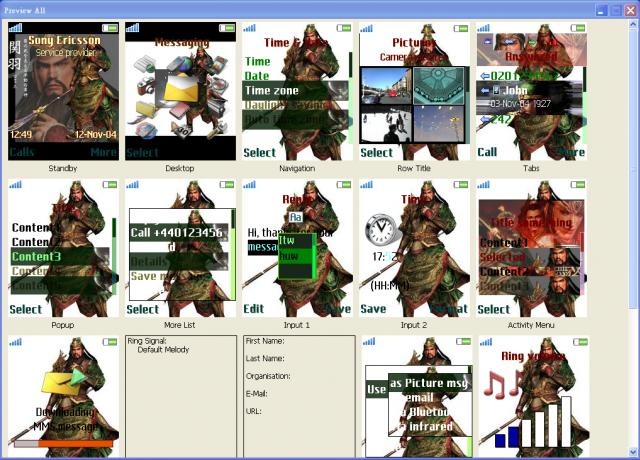
Task: Click the 'Input 2' caption label
Action: 413,325
